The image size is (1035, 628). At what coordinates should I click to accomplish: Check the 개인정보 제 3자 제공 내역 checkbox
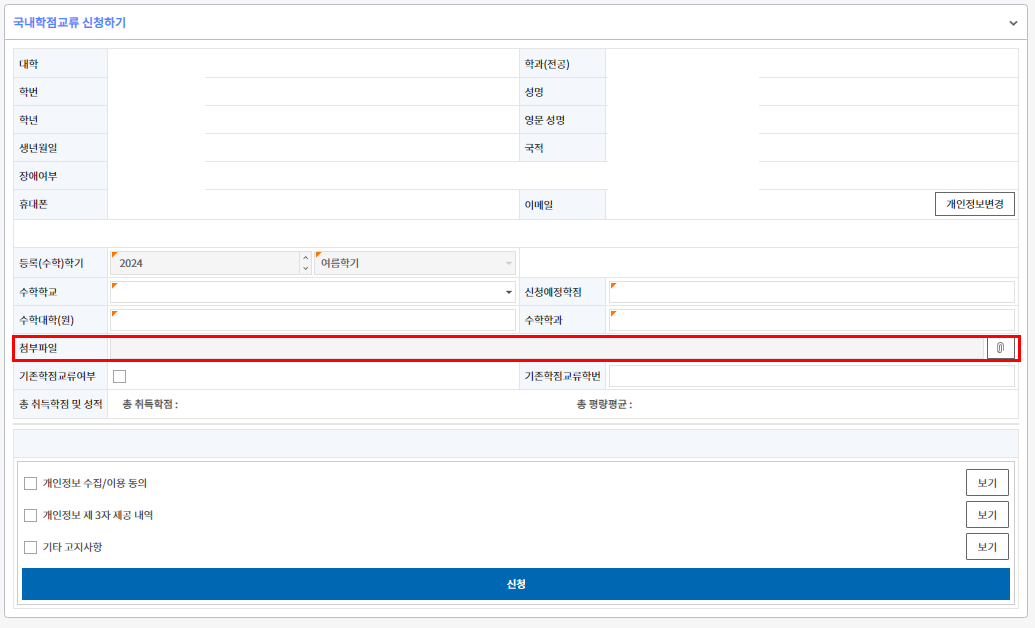click(30, 515)
